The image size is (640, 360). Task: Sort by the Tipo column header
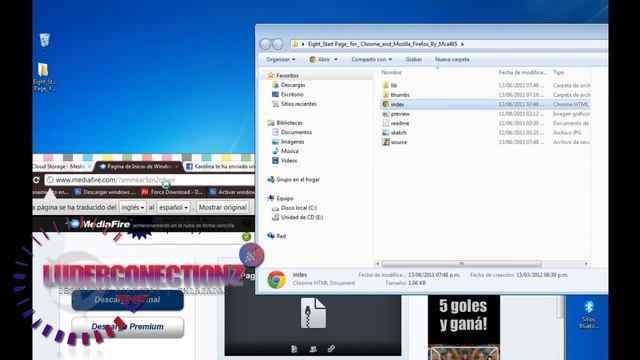[558, 72]
